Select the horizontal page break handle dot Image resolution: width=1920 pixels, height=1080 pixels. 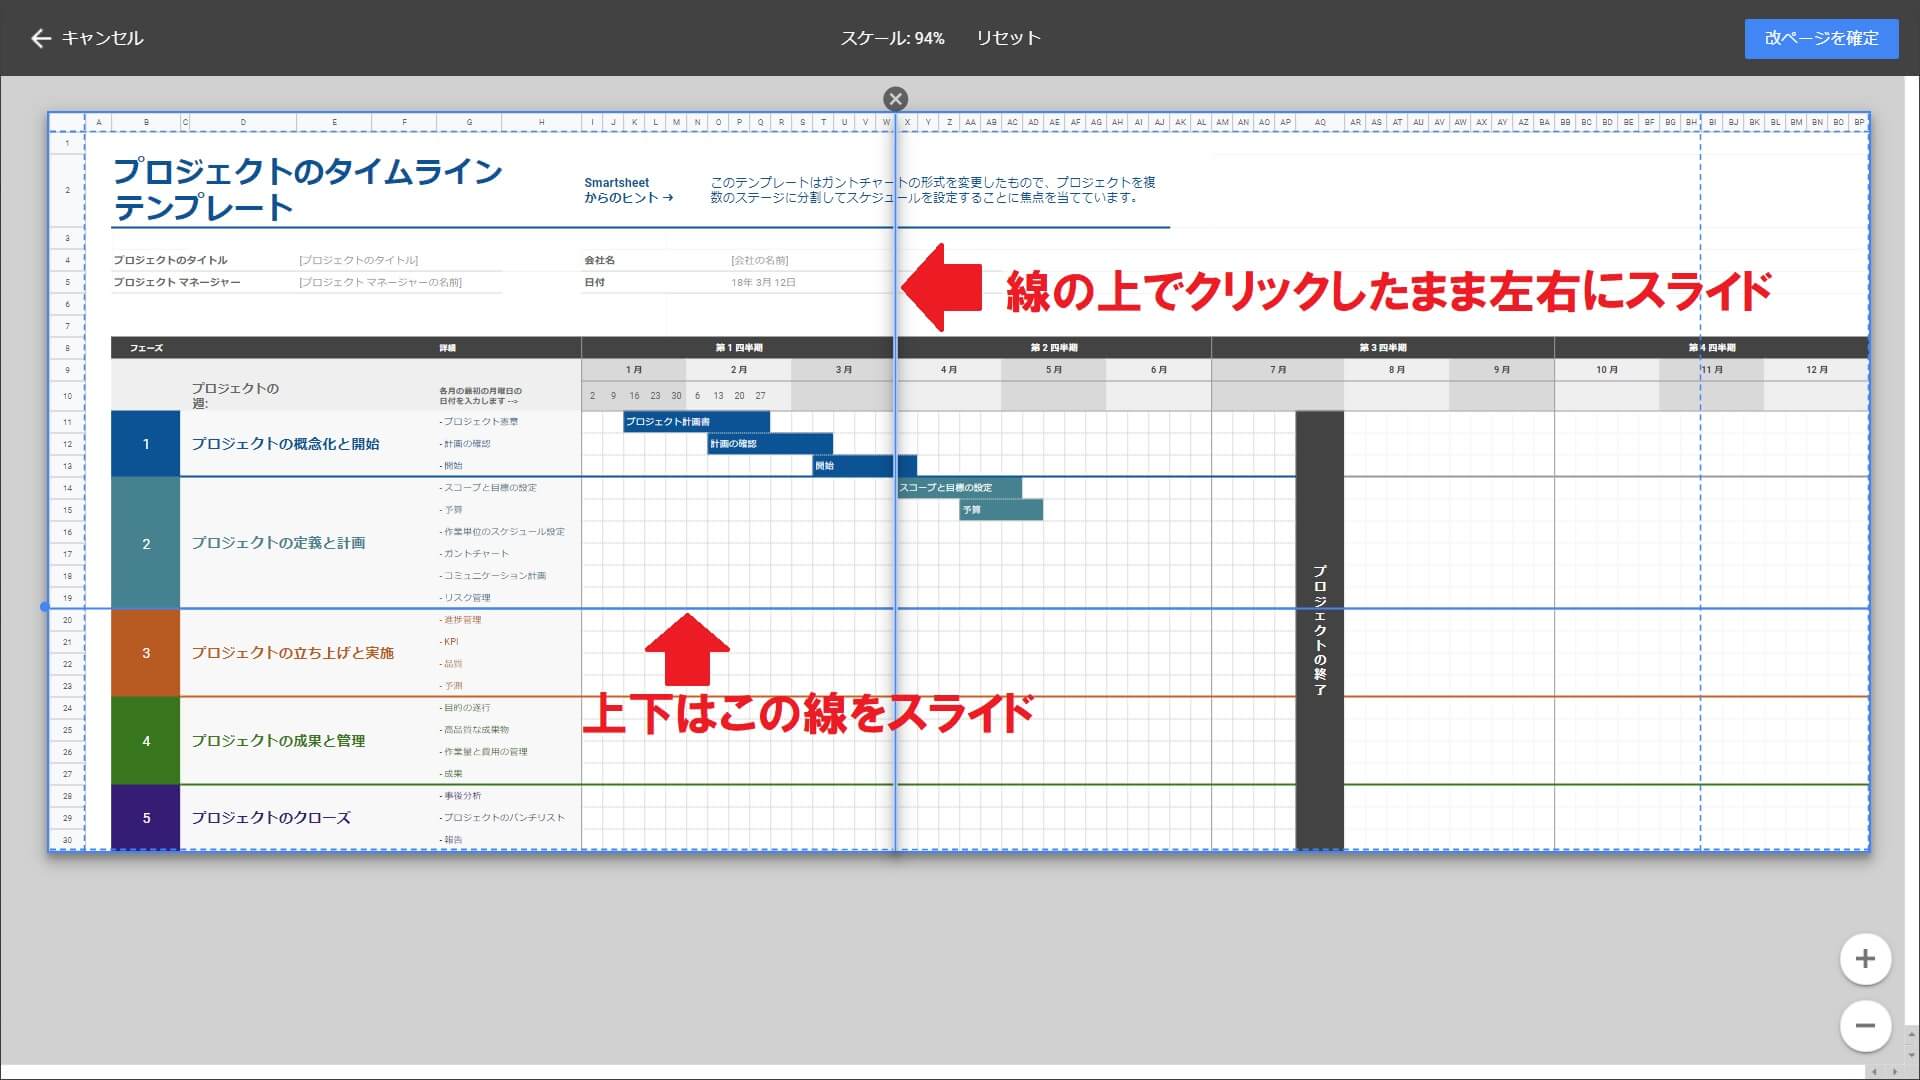[44, 607]
